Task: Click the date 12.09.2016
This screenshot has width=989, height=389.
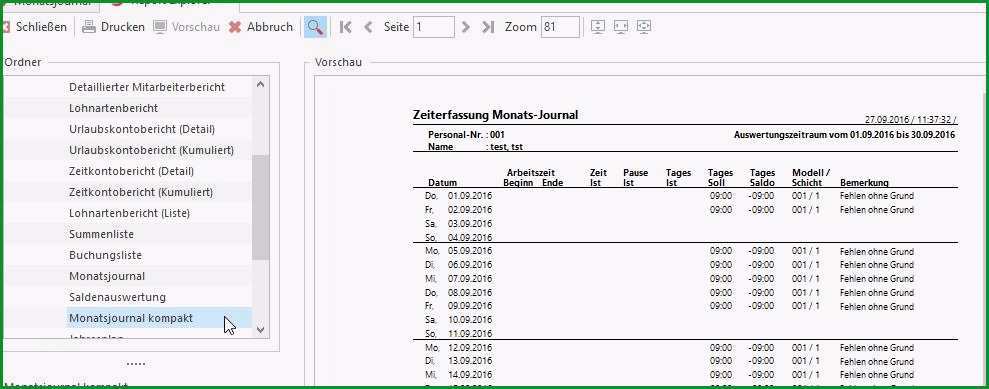Action: coord(470,347)
